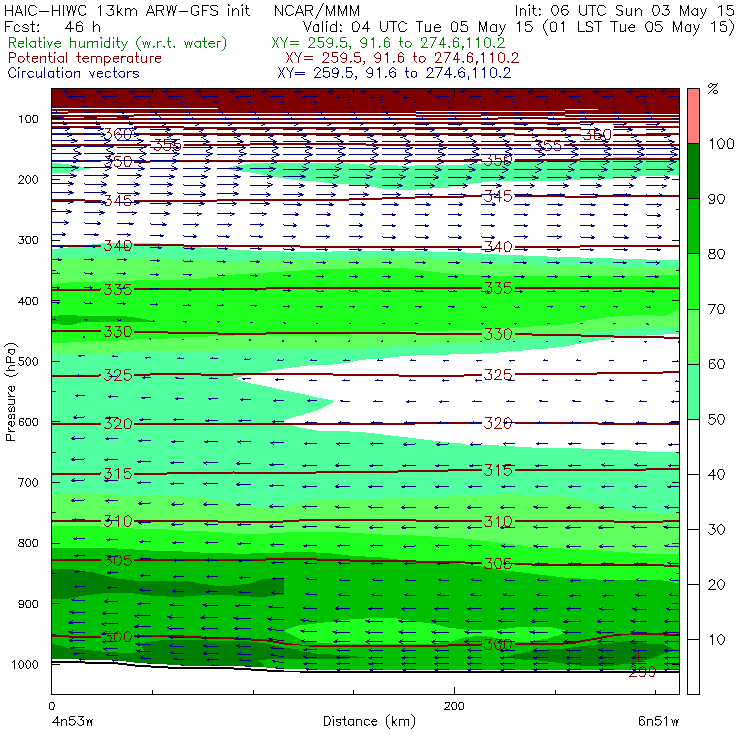
Task: Click the green XY coordinates line
Action: [388, 43]
